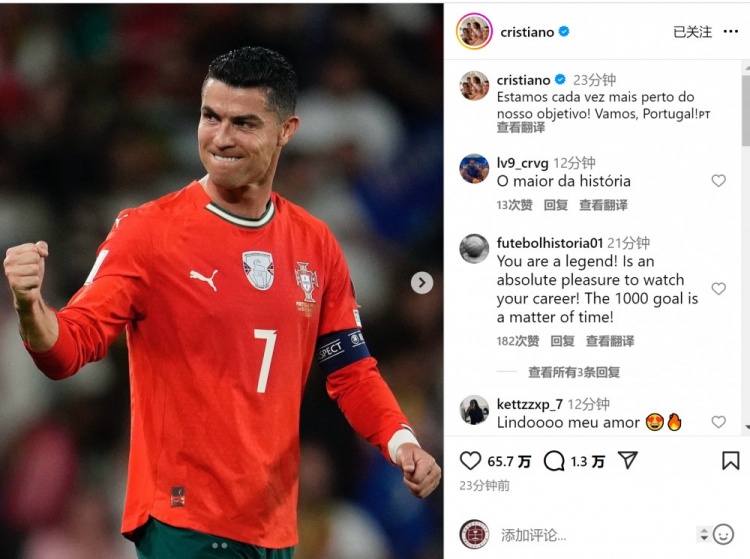Viewport: 750px width, 559px height.
Task: Reply to futebolhistoria01's comment
Action: [x=562, y=341]
